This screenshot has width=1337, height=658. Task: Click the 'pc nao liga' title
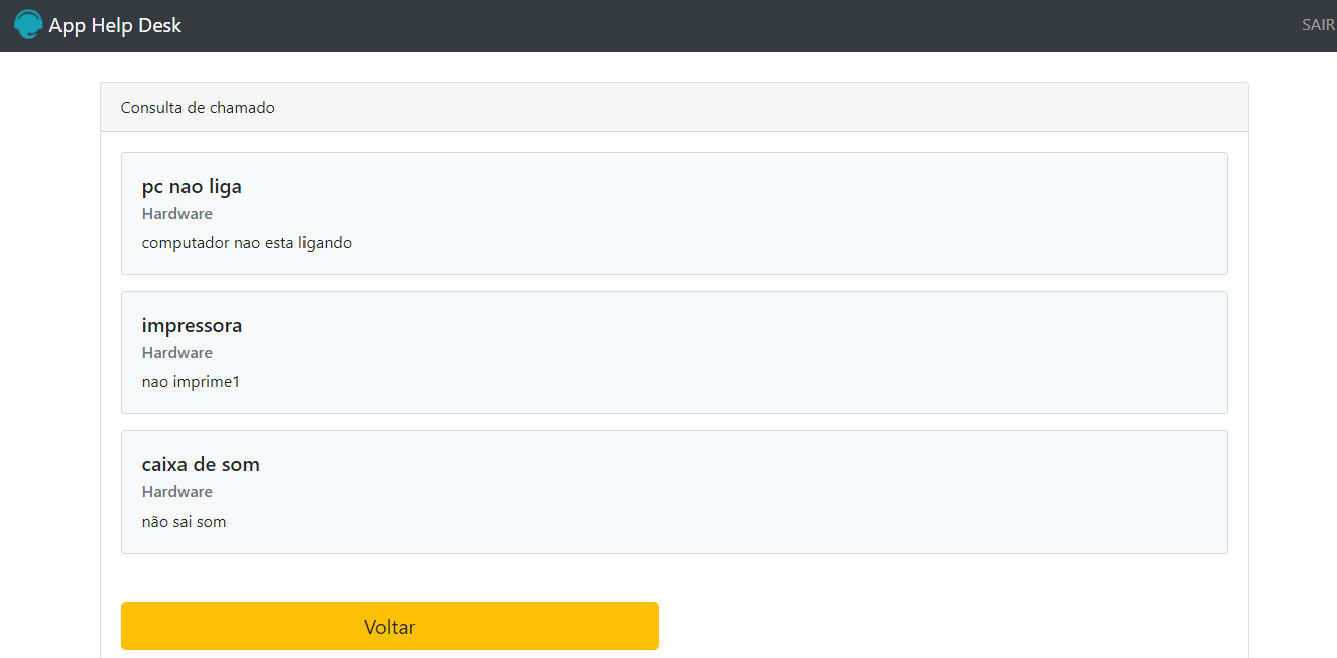(191, 186)
